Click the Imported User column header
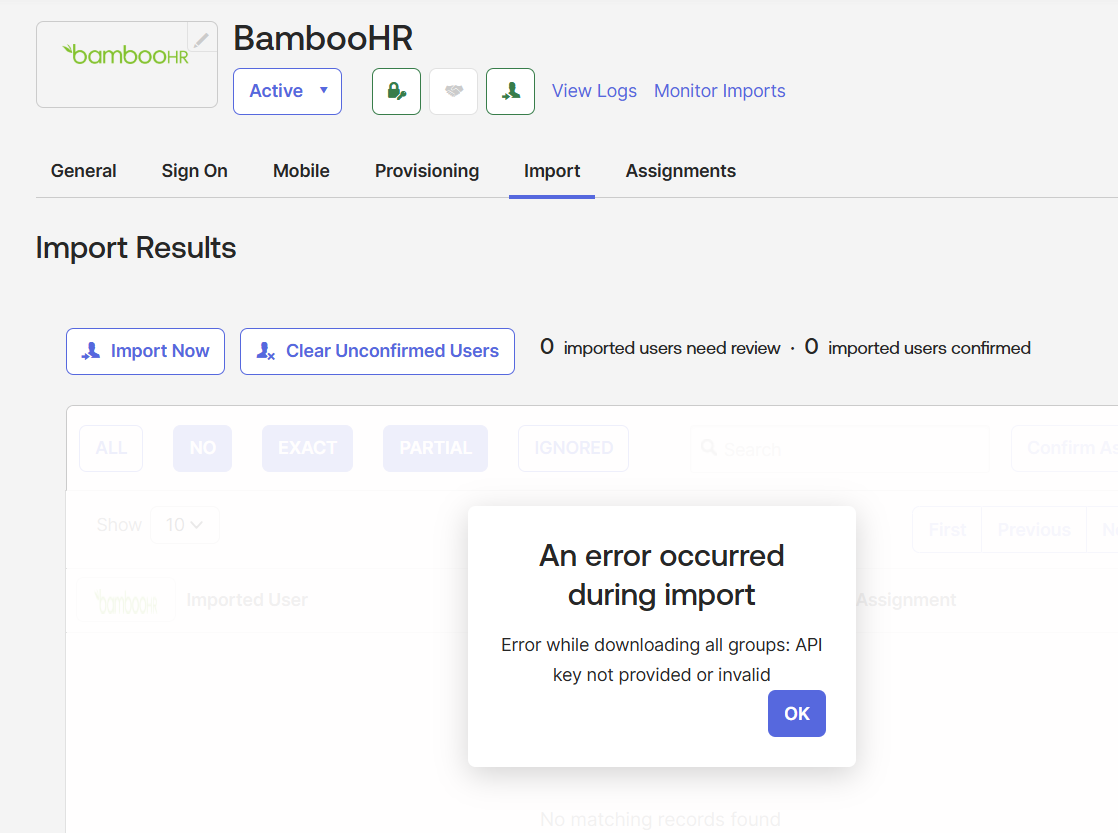 pos(247,601)
